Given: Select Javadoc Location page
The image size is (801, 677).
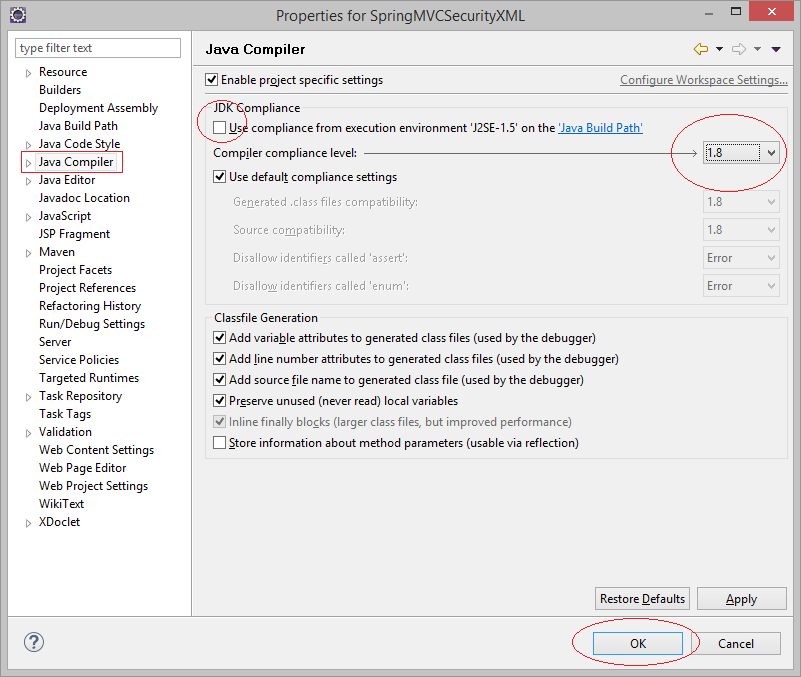Looking at the screenshot, I should click(x=84, y=198).
